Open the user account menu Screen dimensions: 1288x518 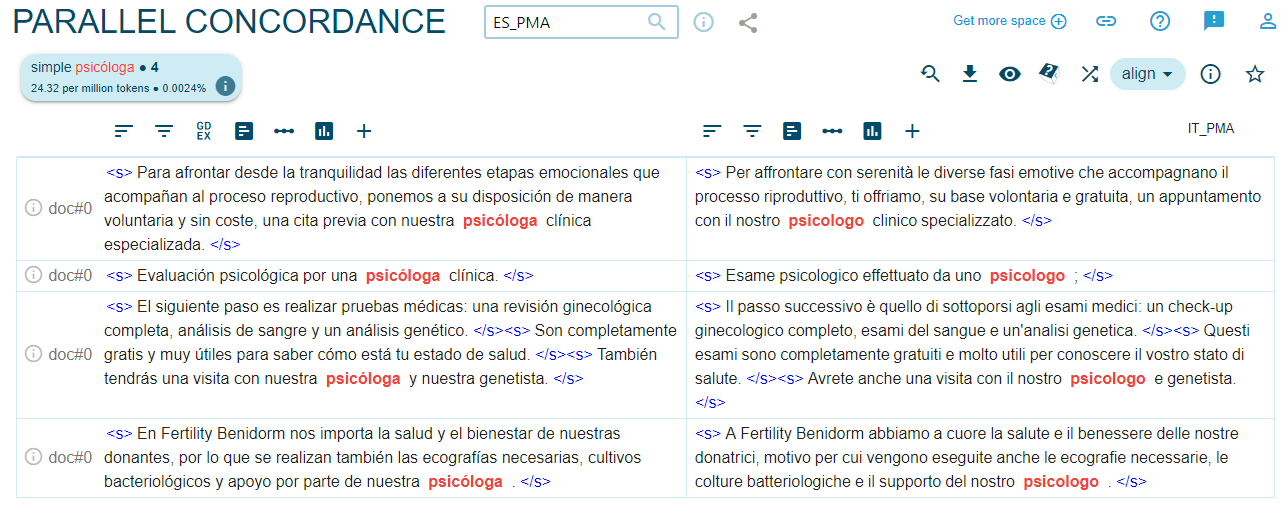pyautogui.click(x=1268, y=21)
